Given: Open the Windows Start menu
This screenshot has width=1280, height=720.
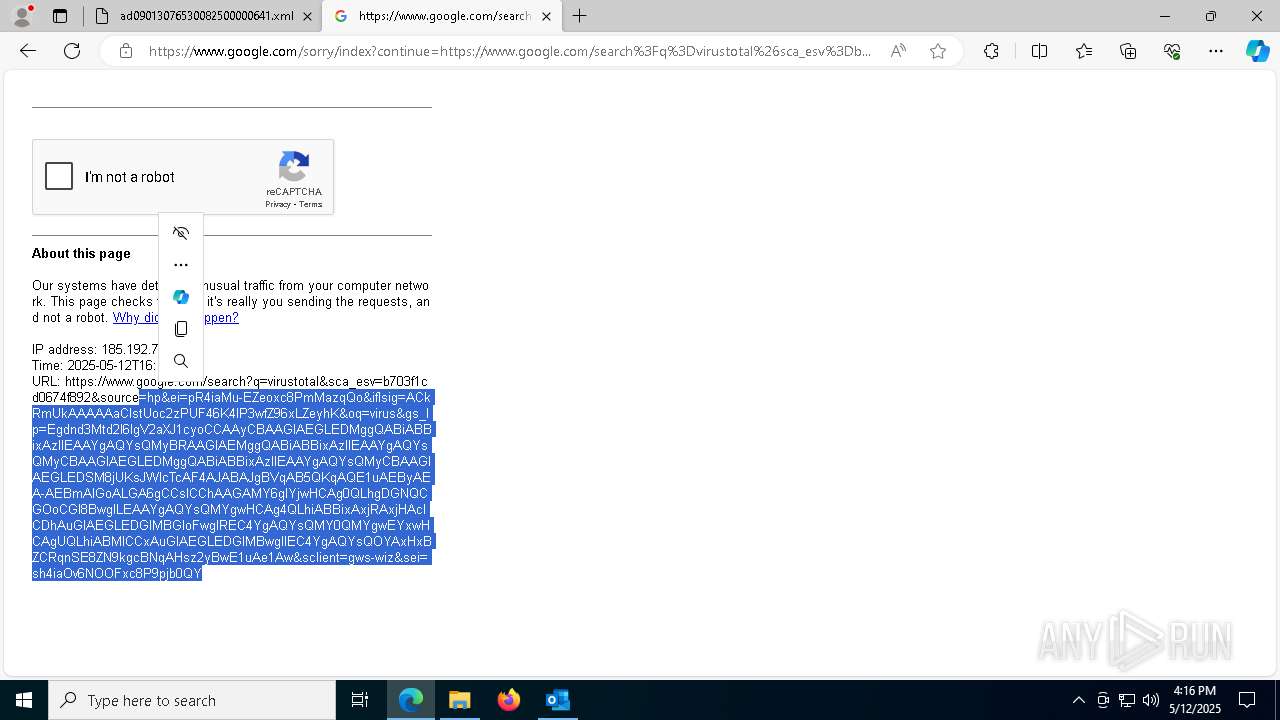Looking at the screenshot, I should click(x=24, y=700).
